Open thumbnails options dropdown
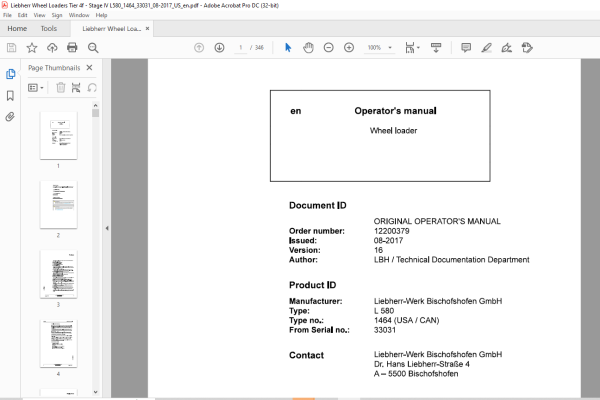Image resolution: width=600 pixels, height=400 pixels. [x=36, y=88]
